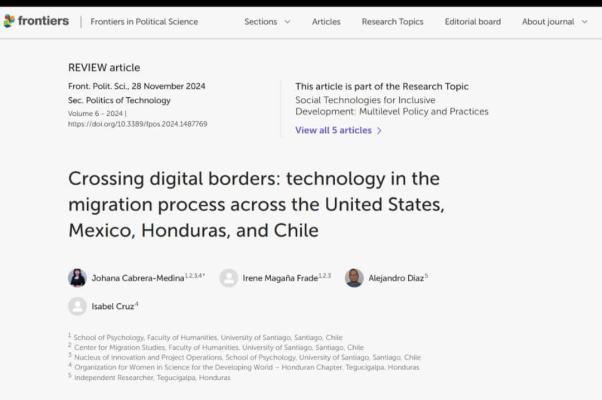The height and width of the screenshot is (400, 602).
Task: Go to Research Topics page
Action: [x=392, y=21]
